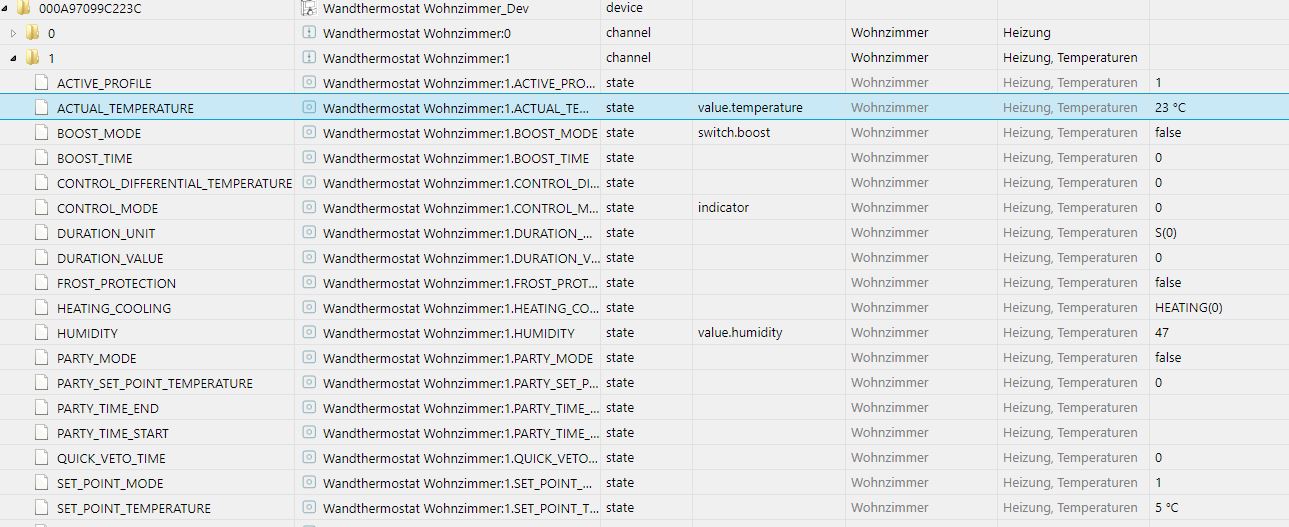
Task: Click file icon beside BOOST_MODE
Action: click(41, 133)
